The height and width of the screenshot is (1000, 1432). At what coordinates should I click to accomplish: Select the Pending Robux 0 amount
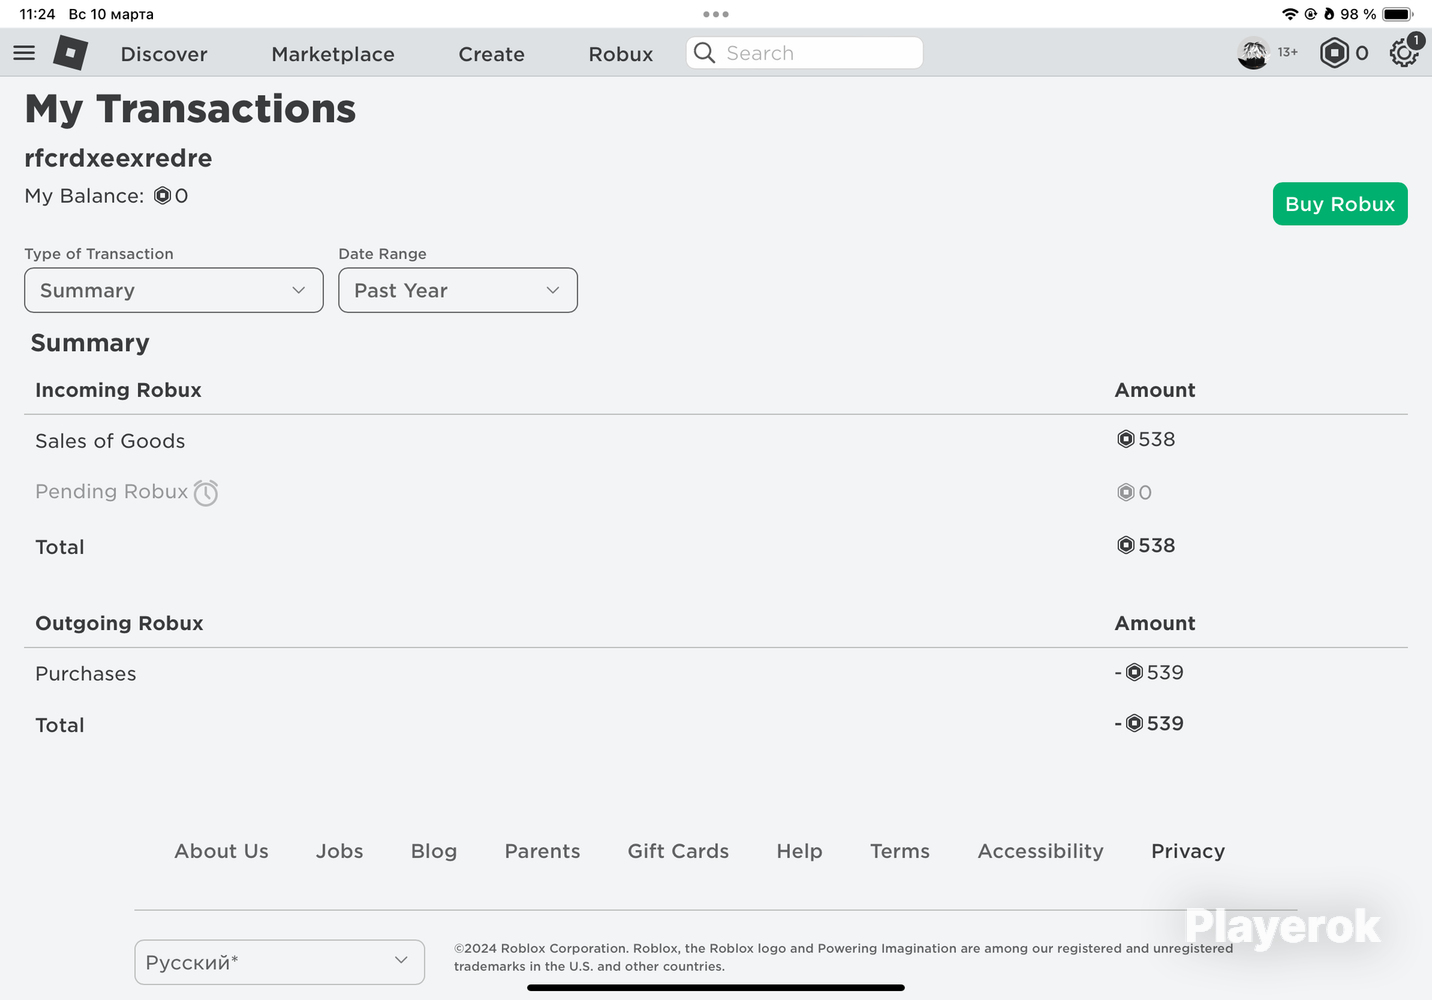[1134, 492]
